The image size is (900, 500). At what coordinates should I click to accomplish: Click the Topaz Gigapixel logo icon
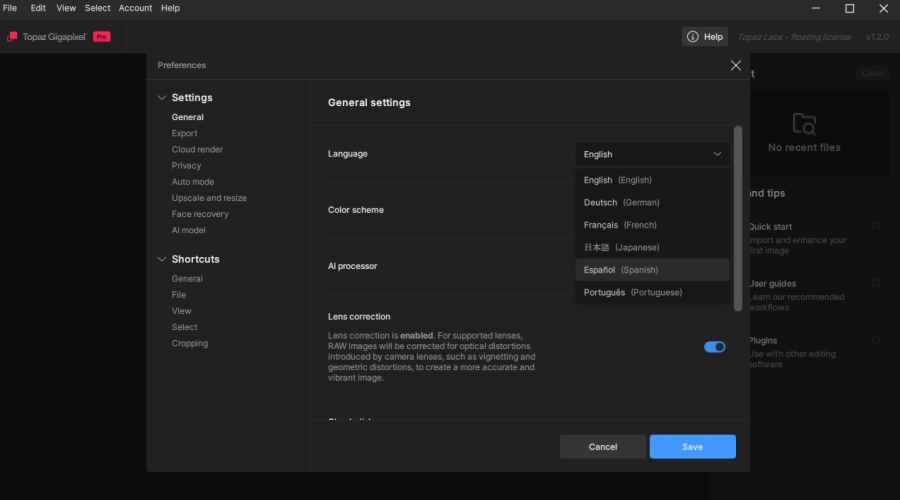point(12,37)
